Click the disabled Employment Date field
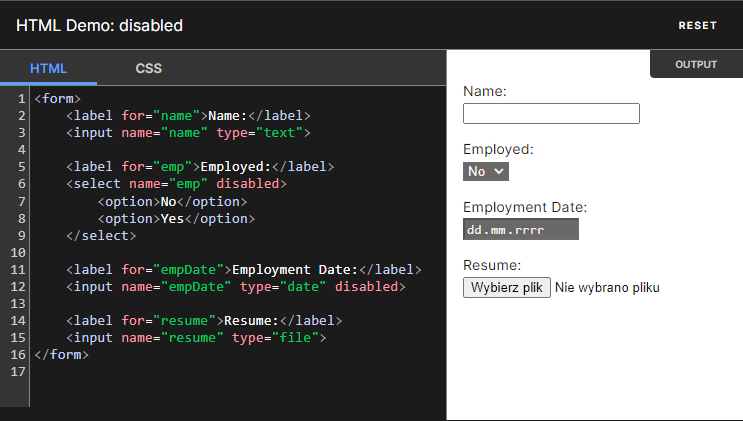 tap(521, 229)
